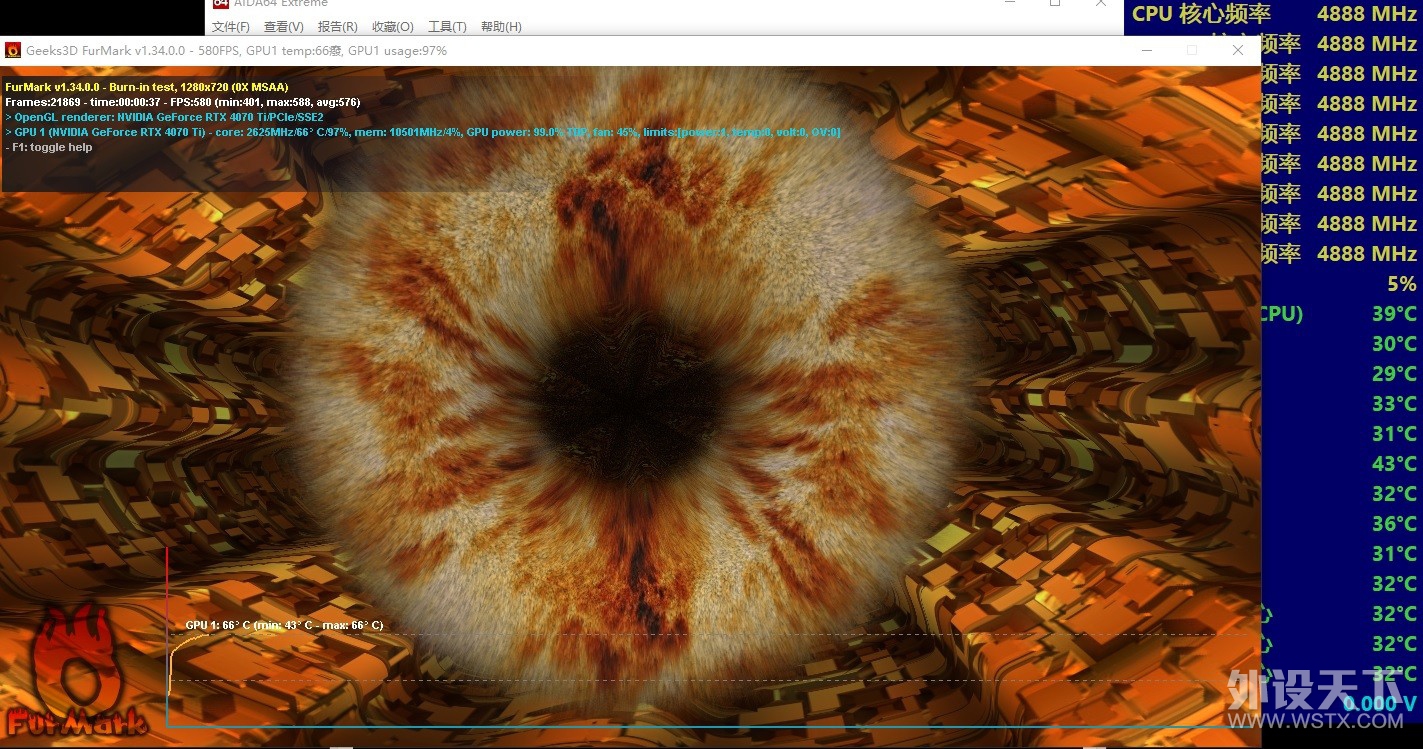The image size is (1423, 749).
Task: Minimize the FurMark window
Action: tap(1146, 50)
